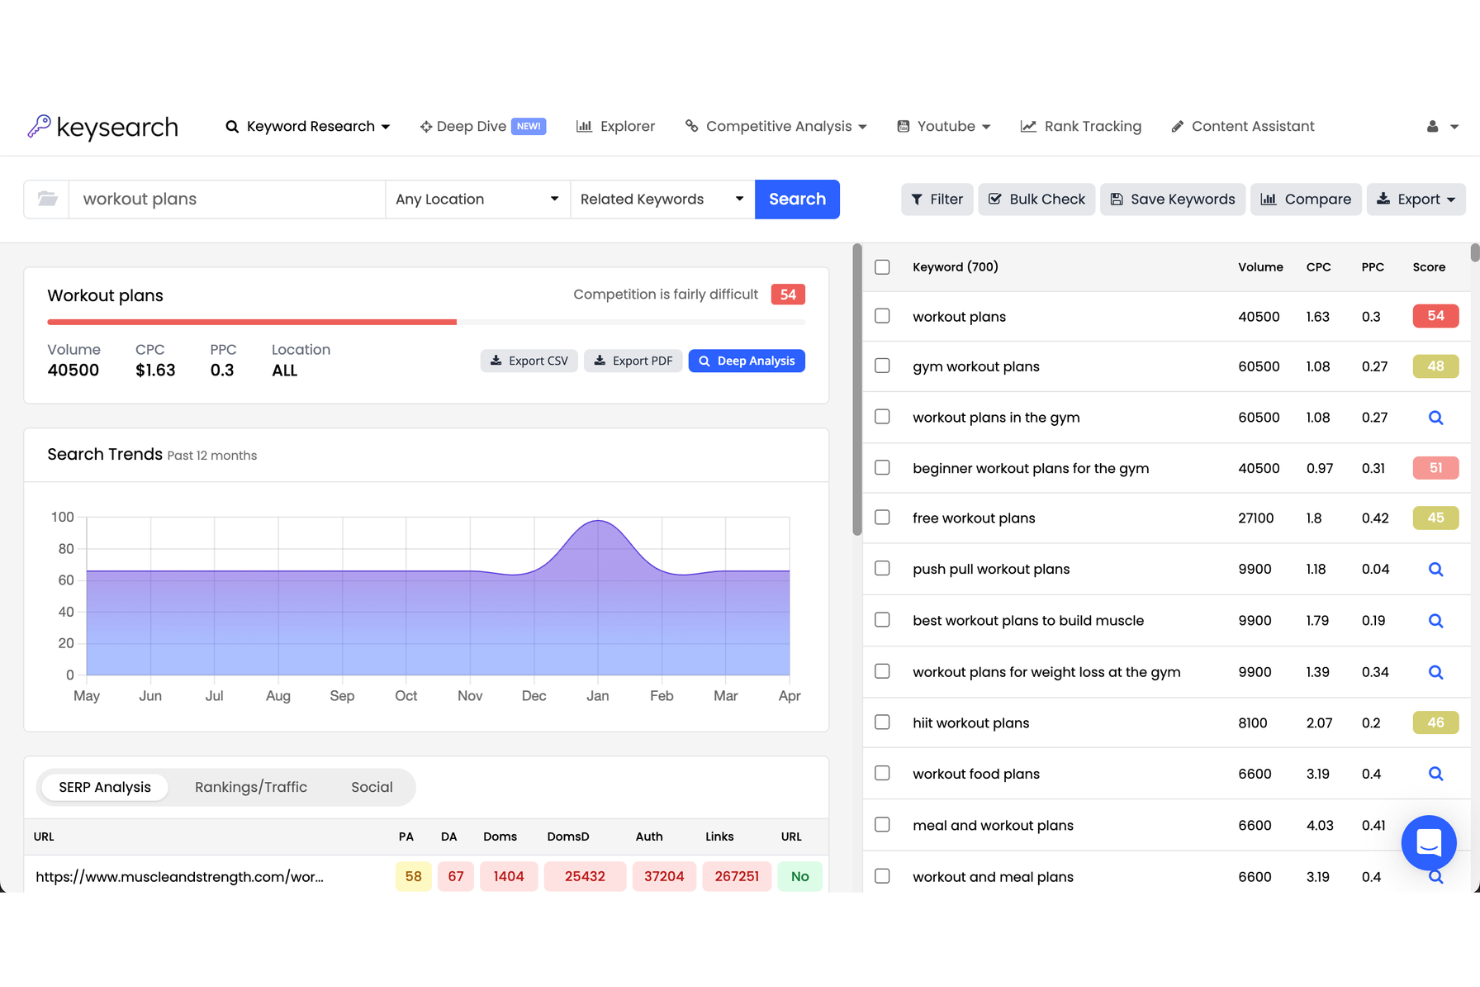
Task: Click inside the keyword search field
Action: coord(225,199)
